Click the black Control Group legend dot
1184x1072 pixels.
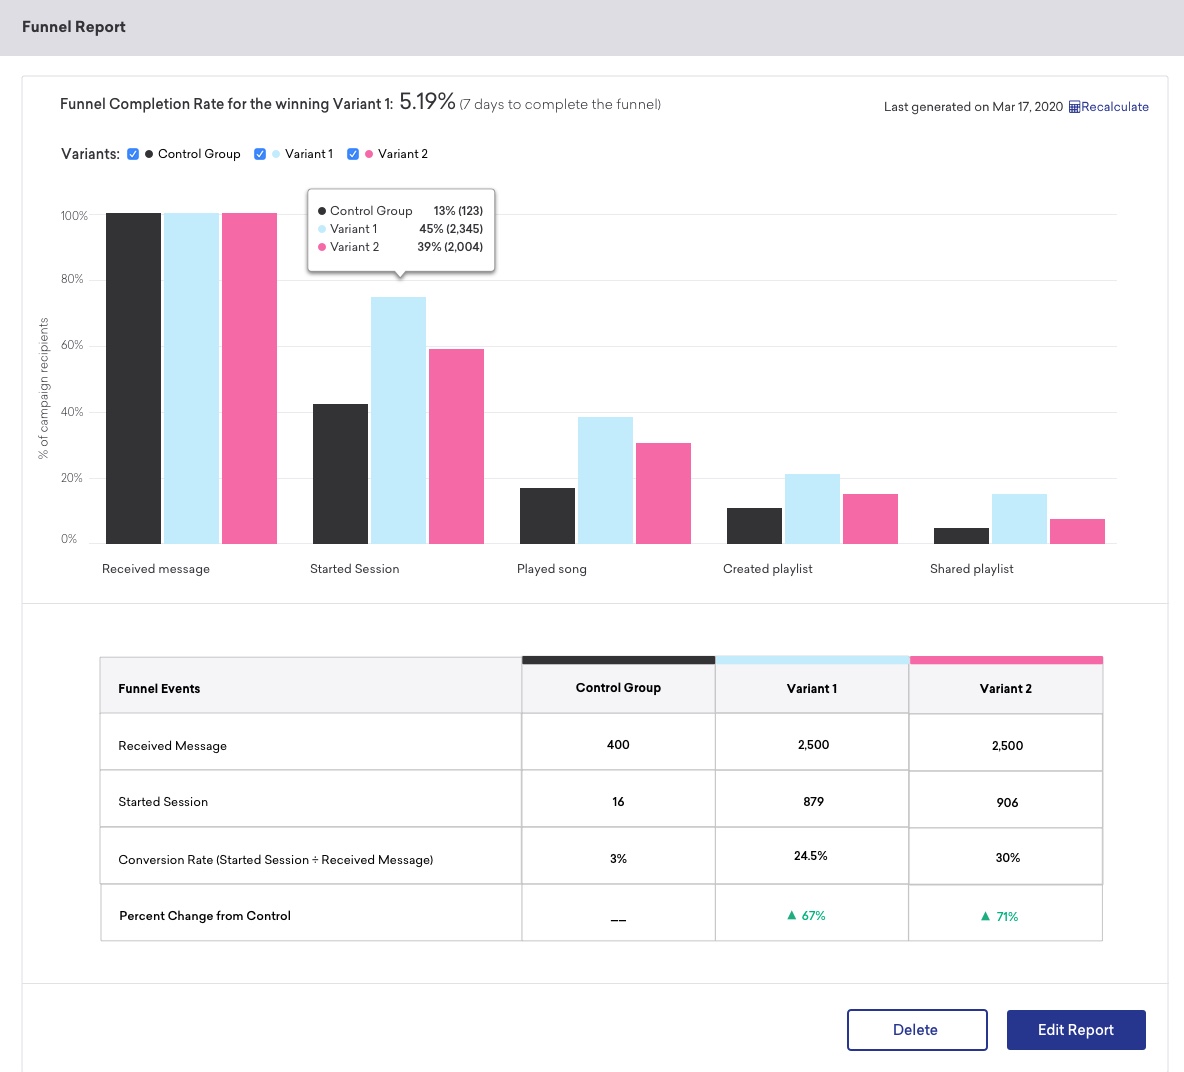point(149,154)
